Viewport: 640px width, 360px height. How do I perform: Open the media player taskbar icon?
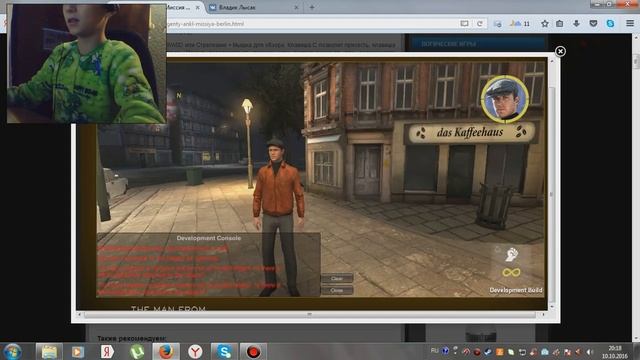click(78, 351)
